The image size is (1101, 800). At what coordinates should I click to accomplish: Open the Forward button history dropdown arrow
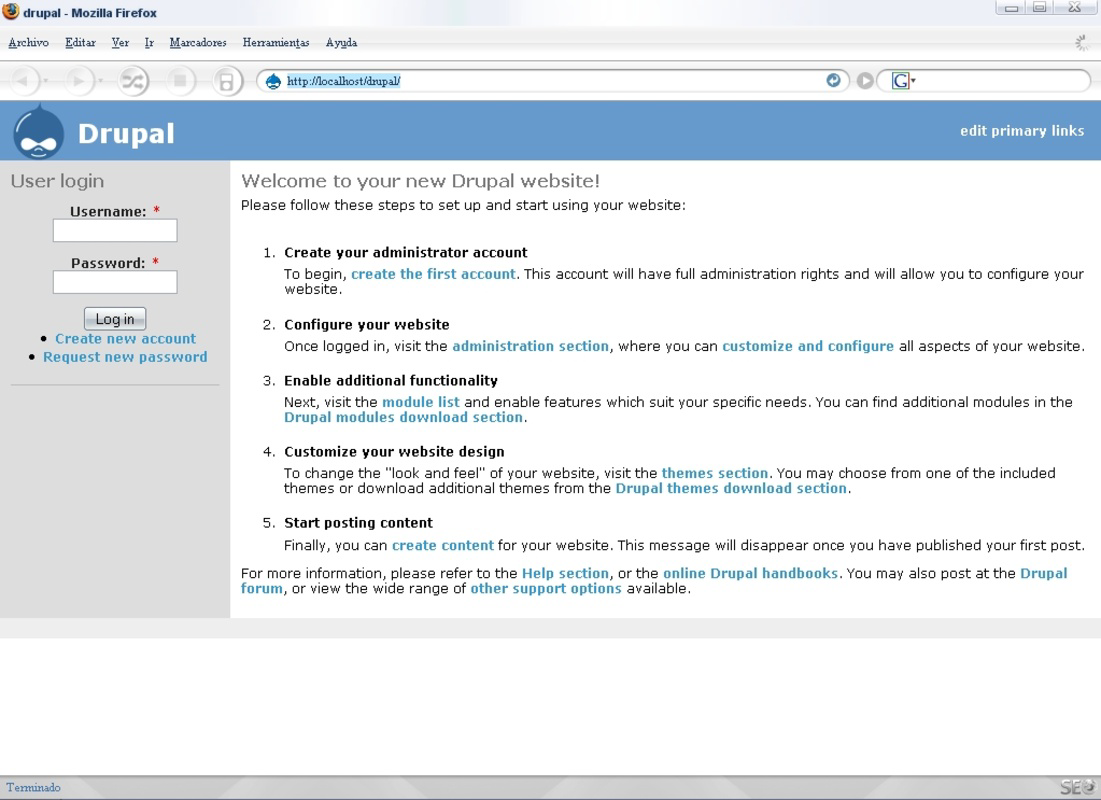point(101,81)
